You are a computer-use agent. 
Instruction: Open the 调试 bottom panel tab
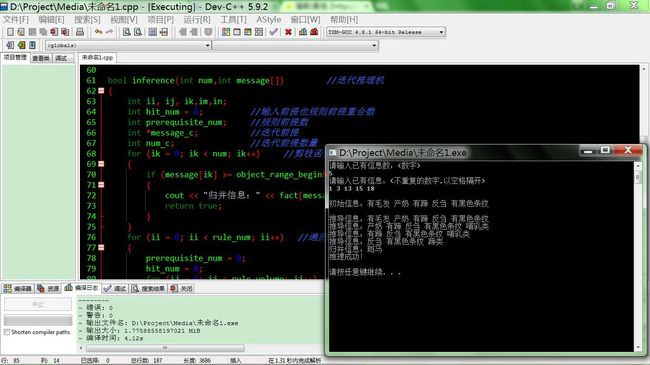click(115, 288)
